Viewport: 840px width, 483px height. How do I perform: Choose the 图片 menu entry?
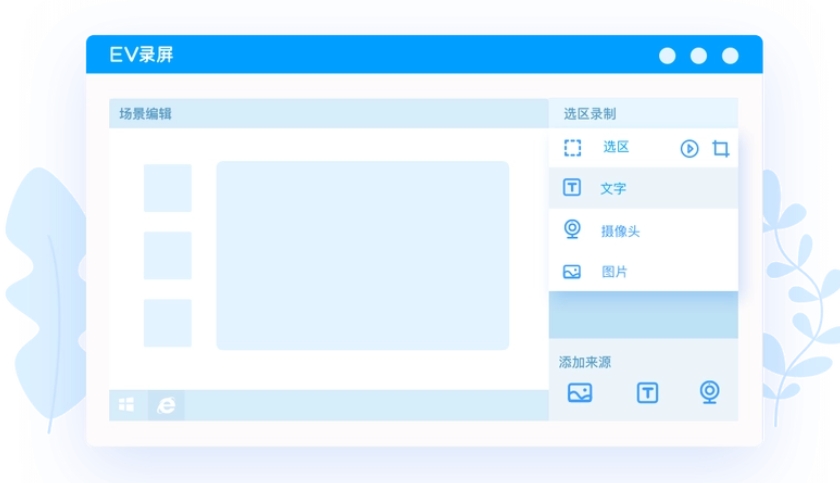click(643, 271)
